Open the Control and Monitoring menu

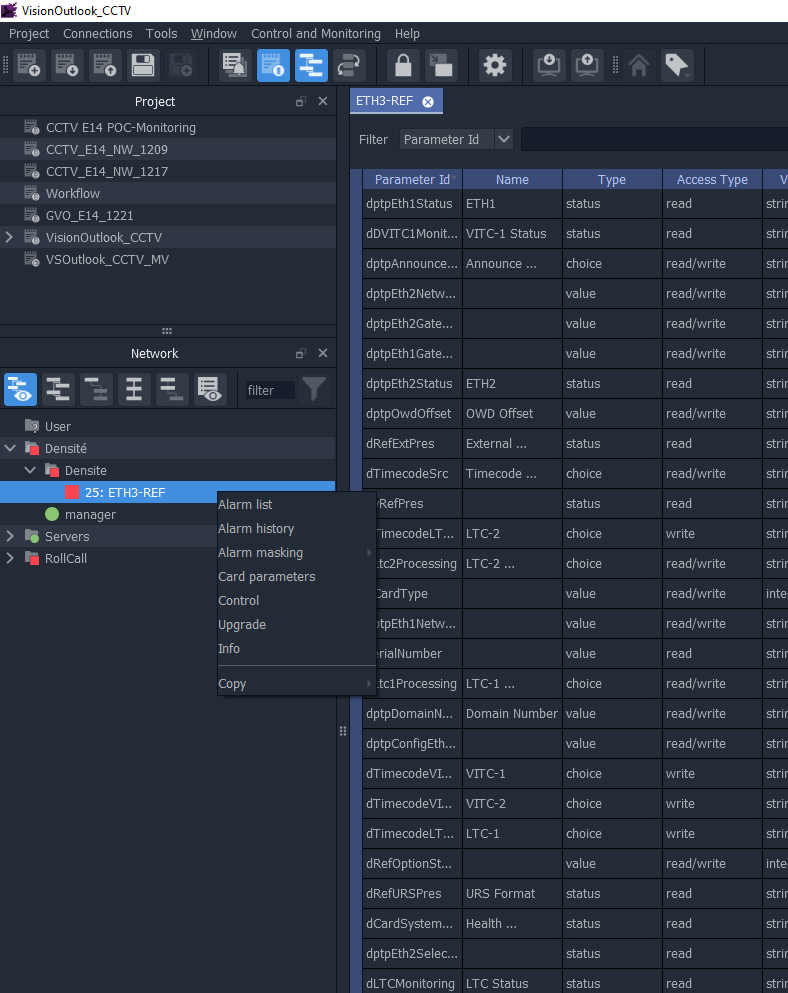[315, 34]
